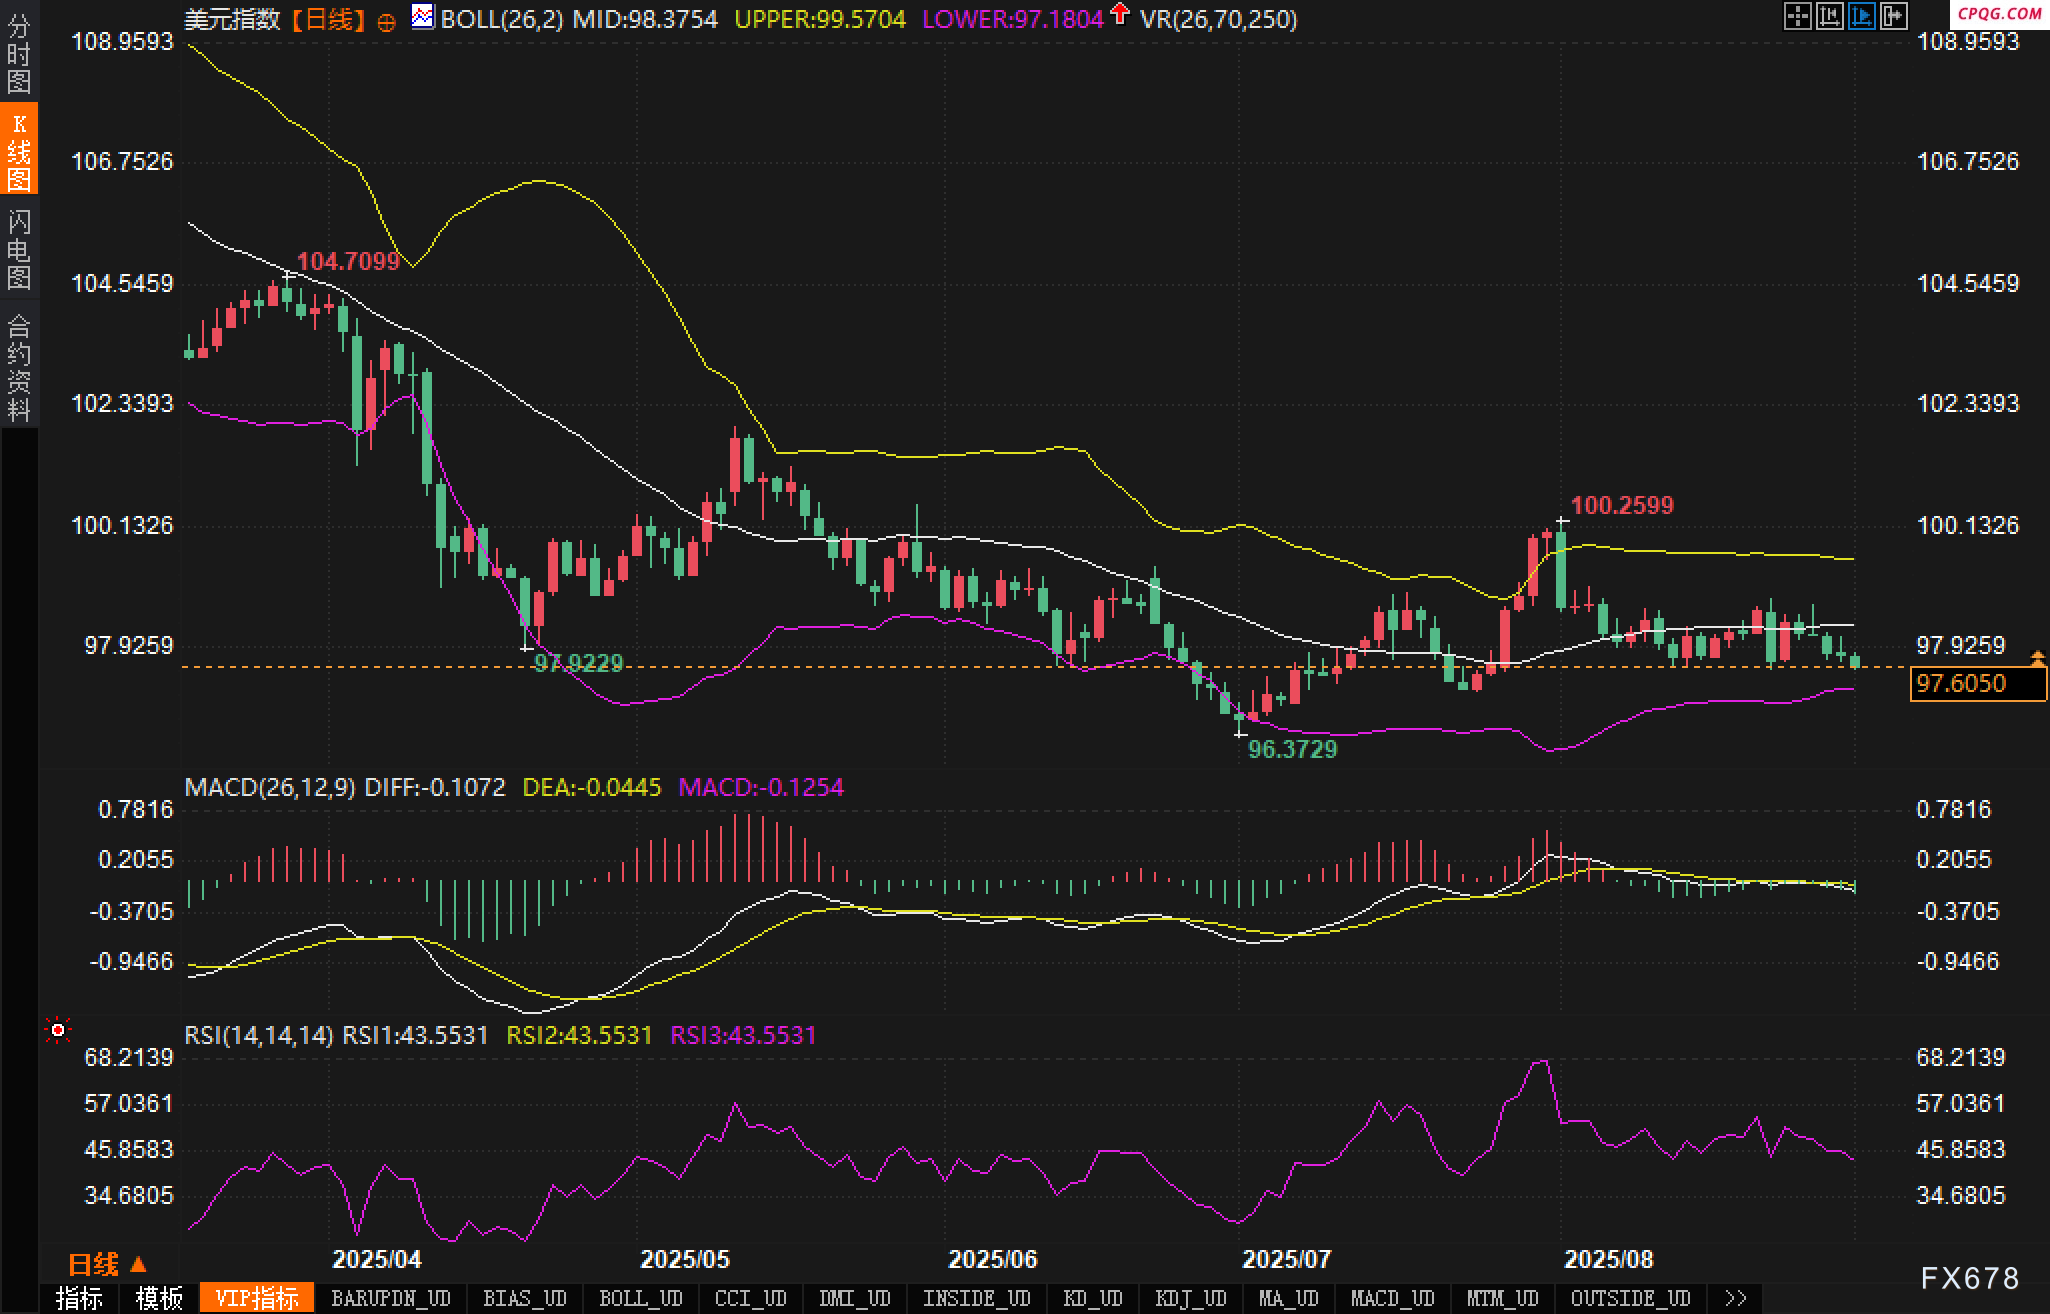Apply BARUPDN_UD indicator
This screenshot has width=2050, height=1314.
391,1298
